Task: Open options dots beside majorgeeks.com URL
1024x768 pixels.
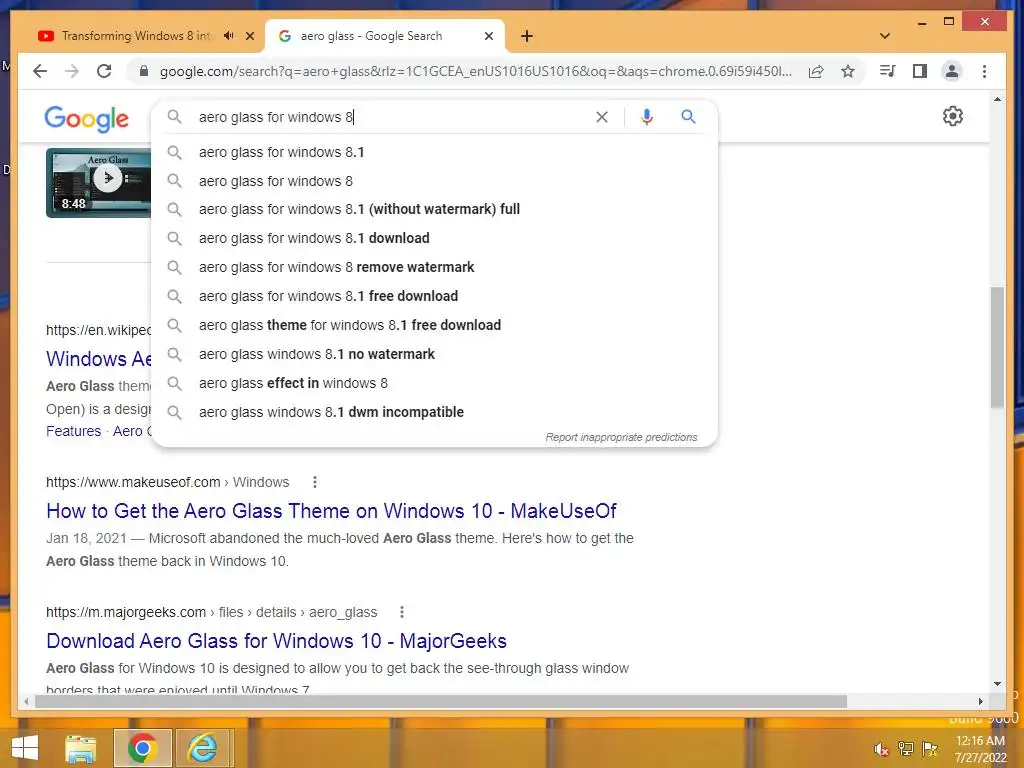Action: coord(402,612)
